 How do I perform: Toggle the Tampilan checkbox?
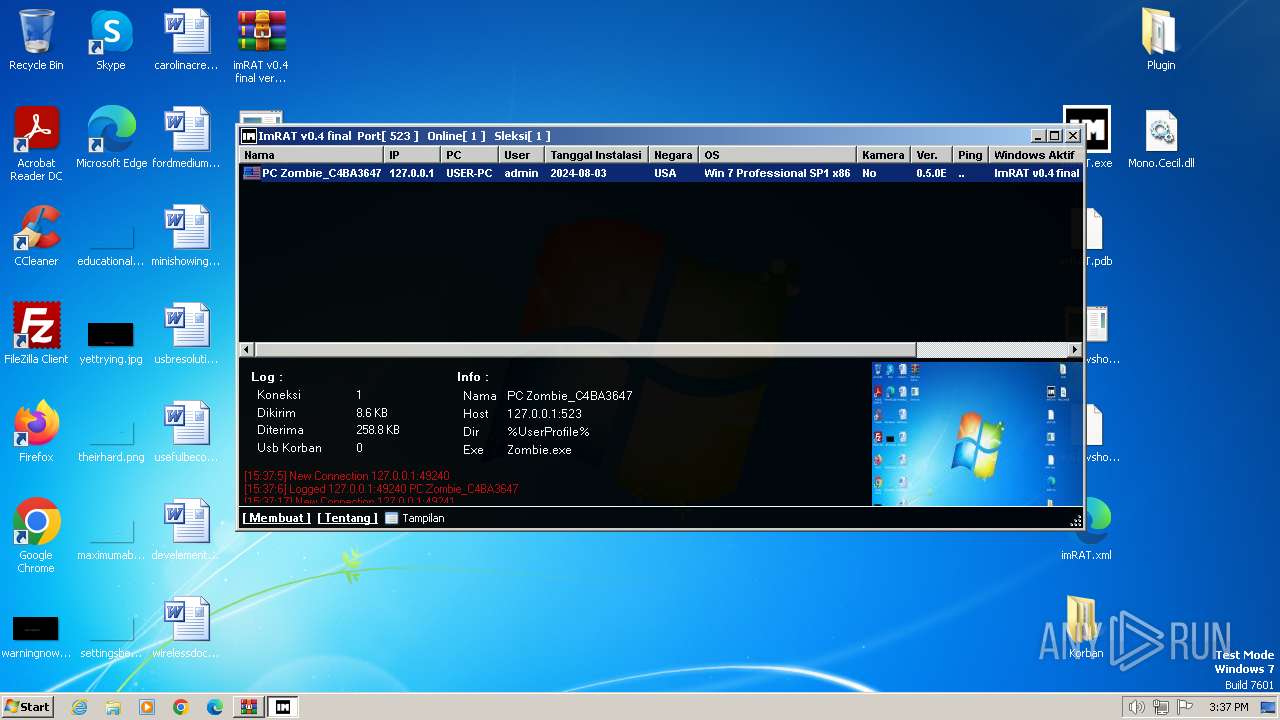pos(391,518)
